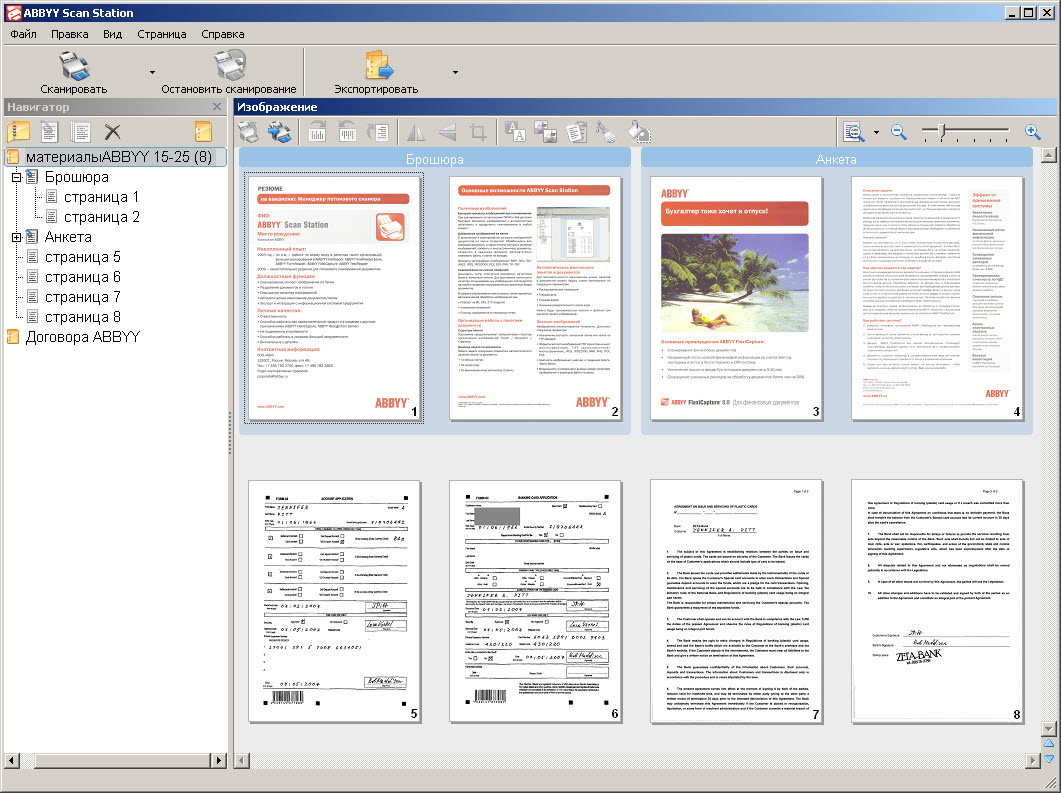
Task: Select Брошюра document in tree
Action: [76, 177]
